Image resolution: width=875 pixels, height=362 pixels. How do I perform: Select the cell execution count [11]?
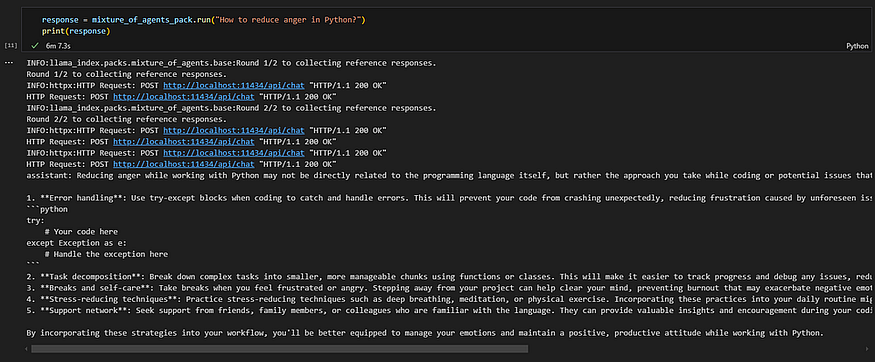pos(9,45)
